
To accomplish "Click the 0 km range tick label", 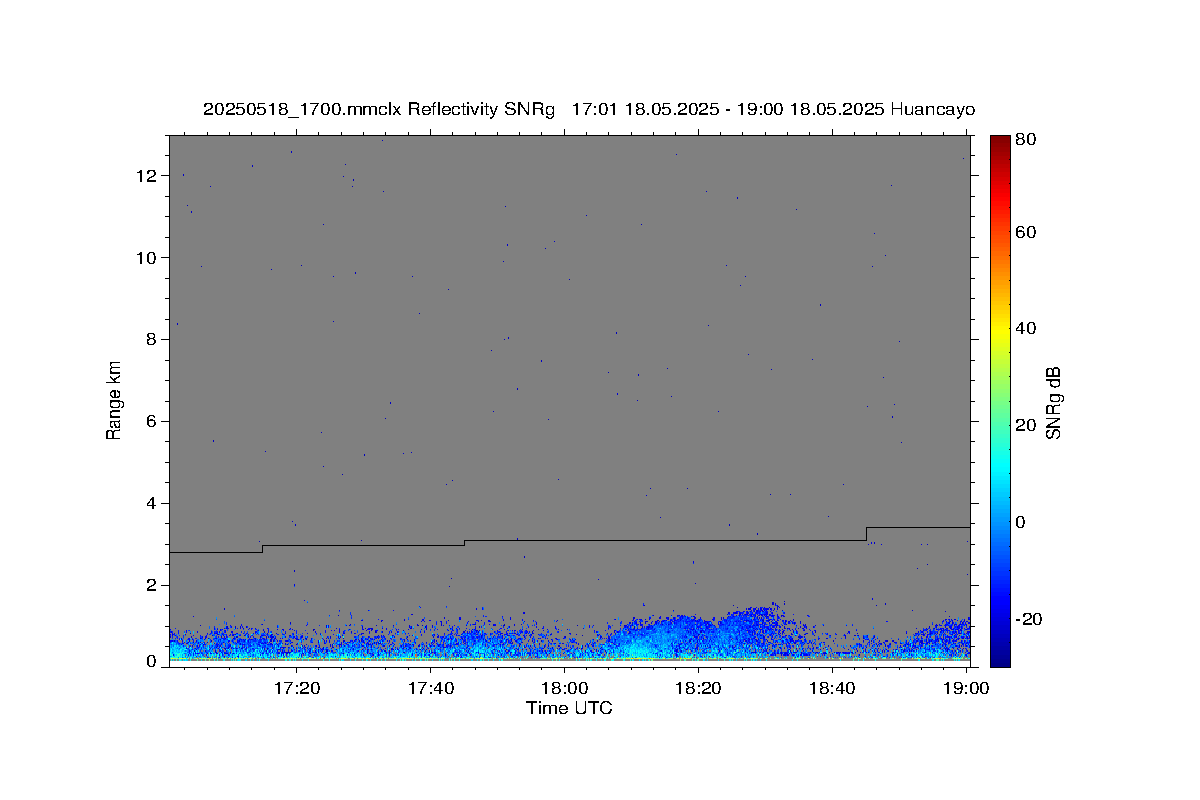I will (x=154, y=661).
